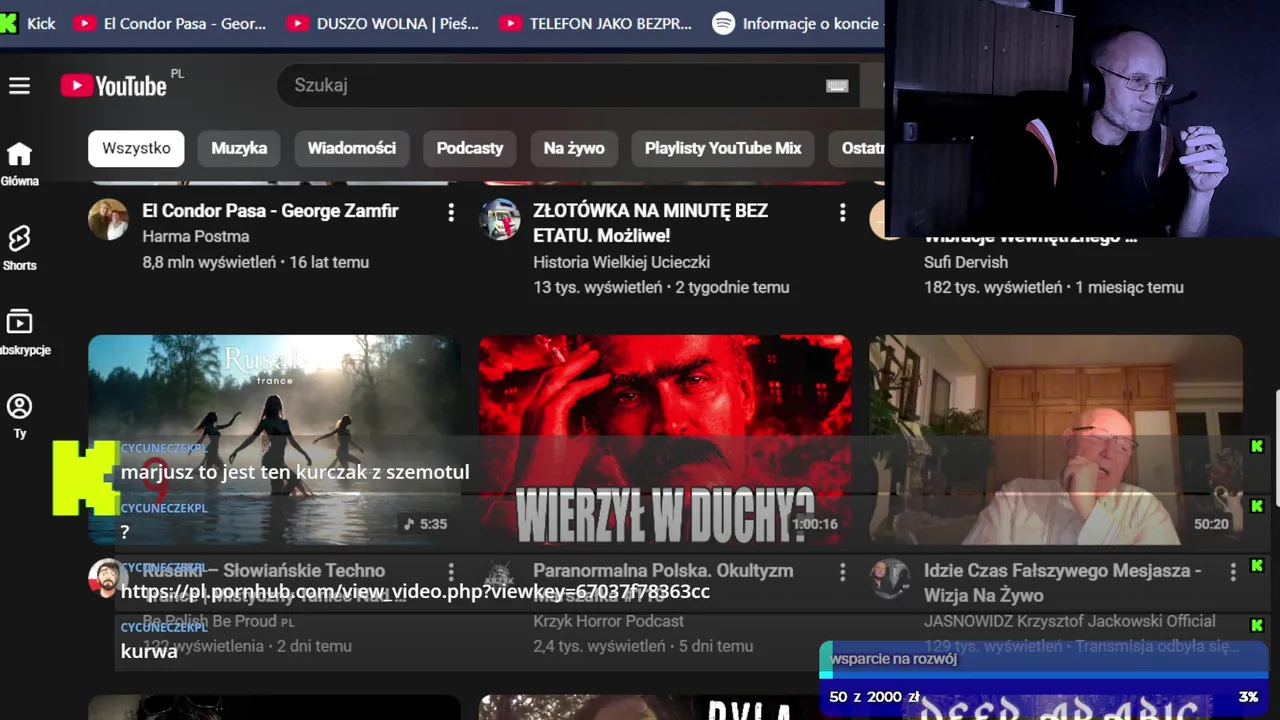The width and height of the screenshot is (1280, 720).
Task: Visit the Harma Postma channel
Action: (195, 237)
